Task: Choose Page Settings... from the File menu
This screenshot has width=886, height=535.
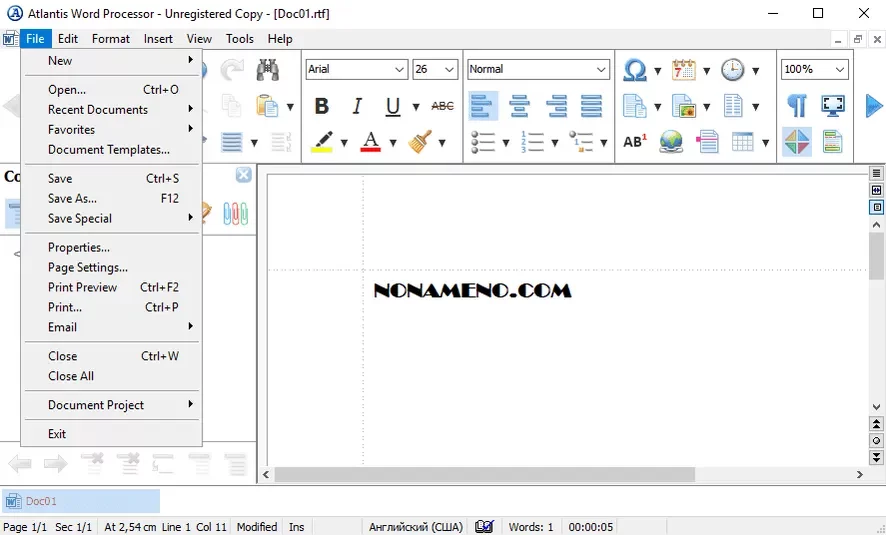Action: pos(88,267)
